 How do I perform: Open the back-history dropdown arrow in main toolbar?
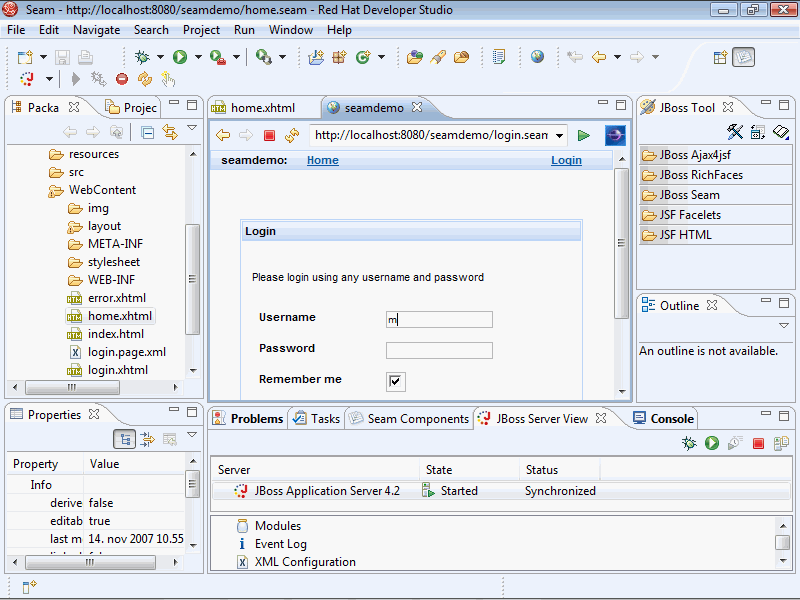(x=617, y=57)
